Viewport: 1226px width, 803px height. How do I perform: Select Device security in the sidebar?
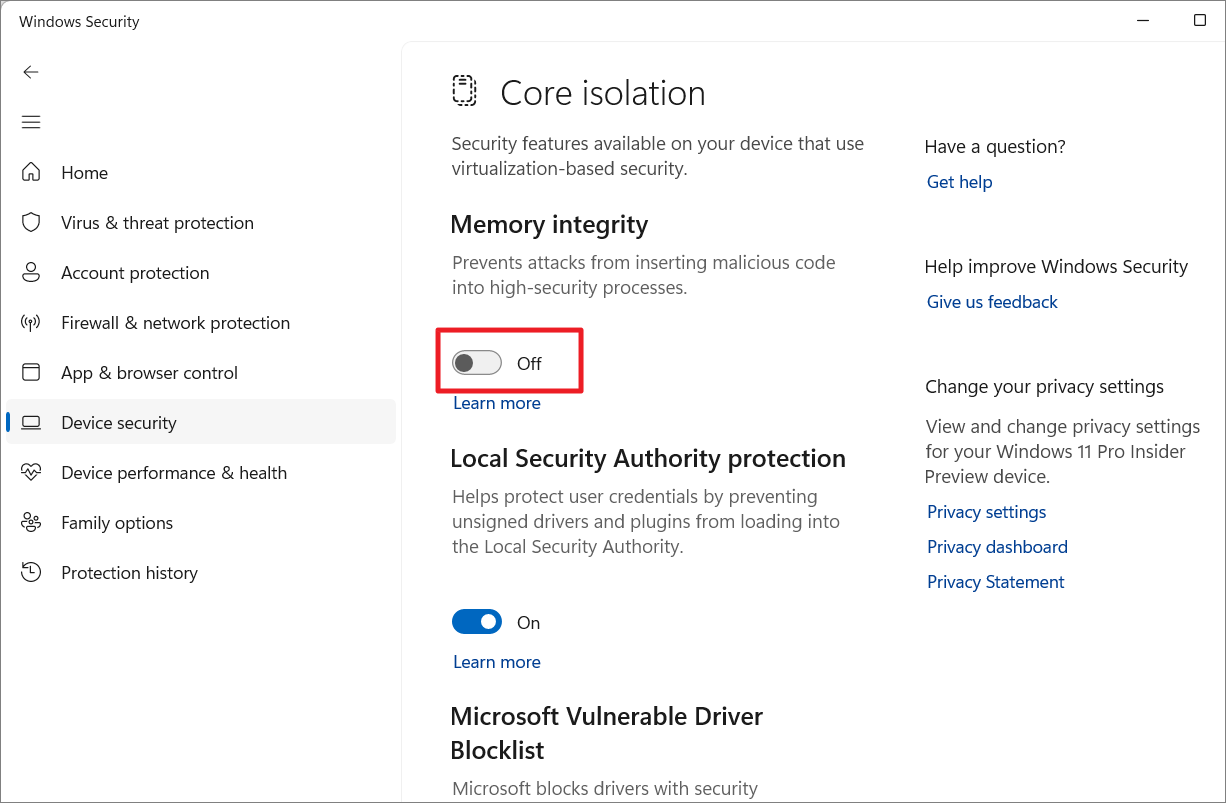(119, 423)
